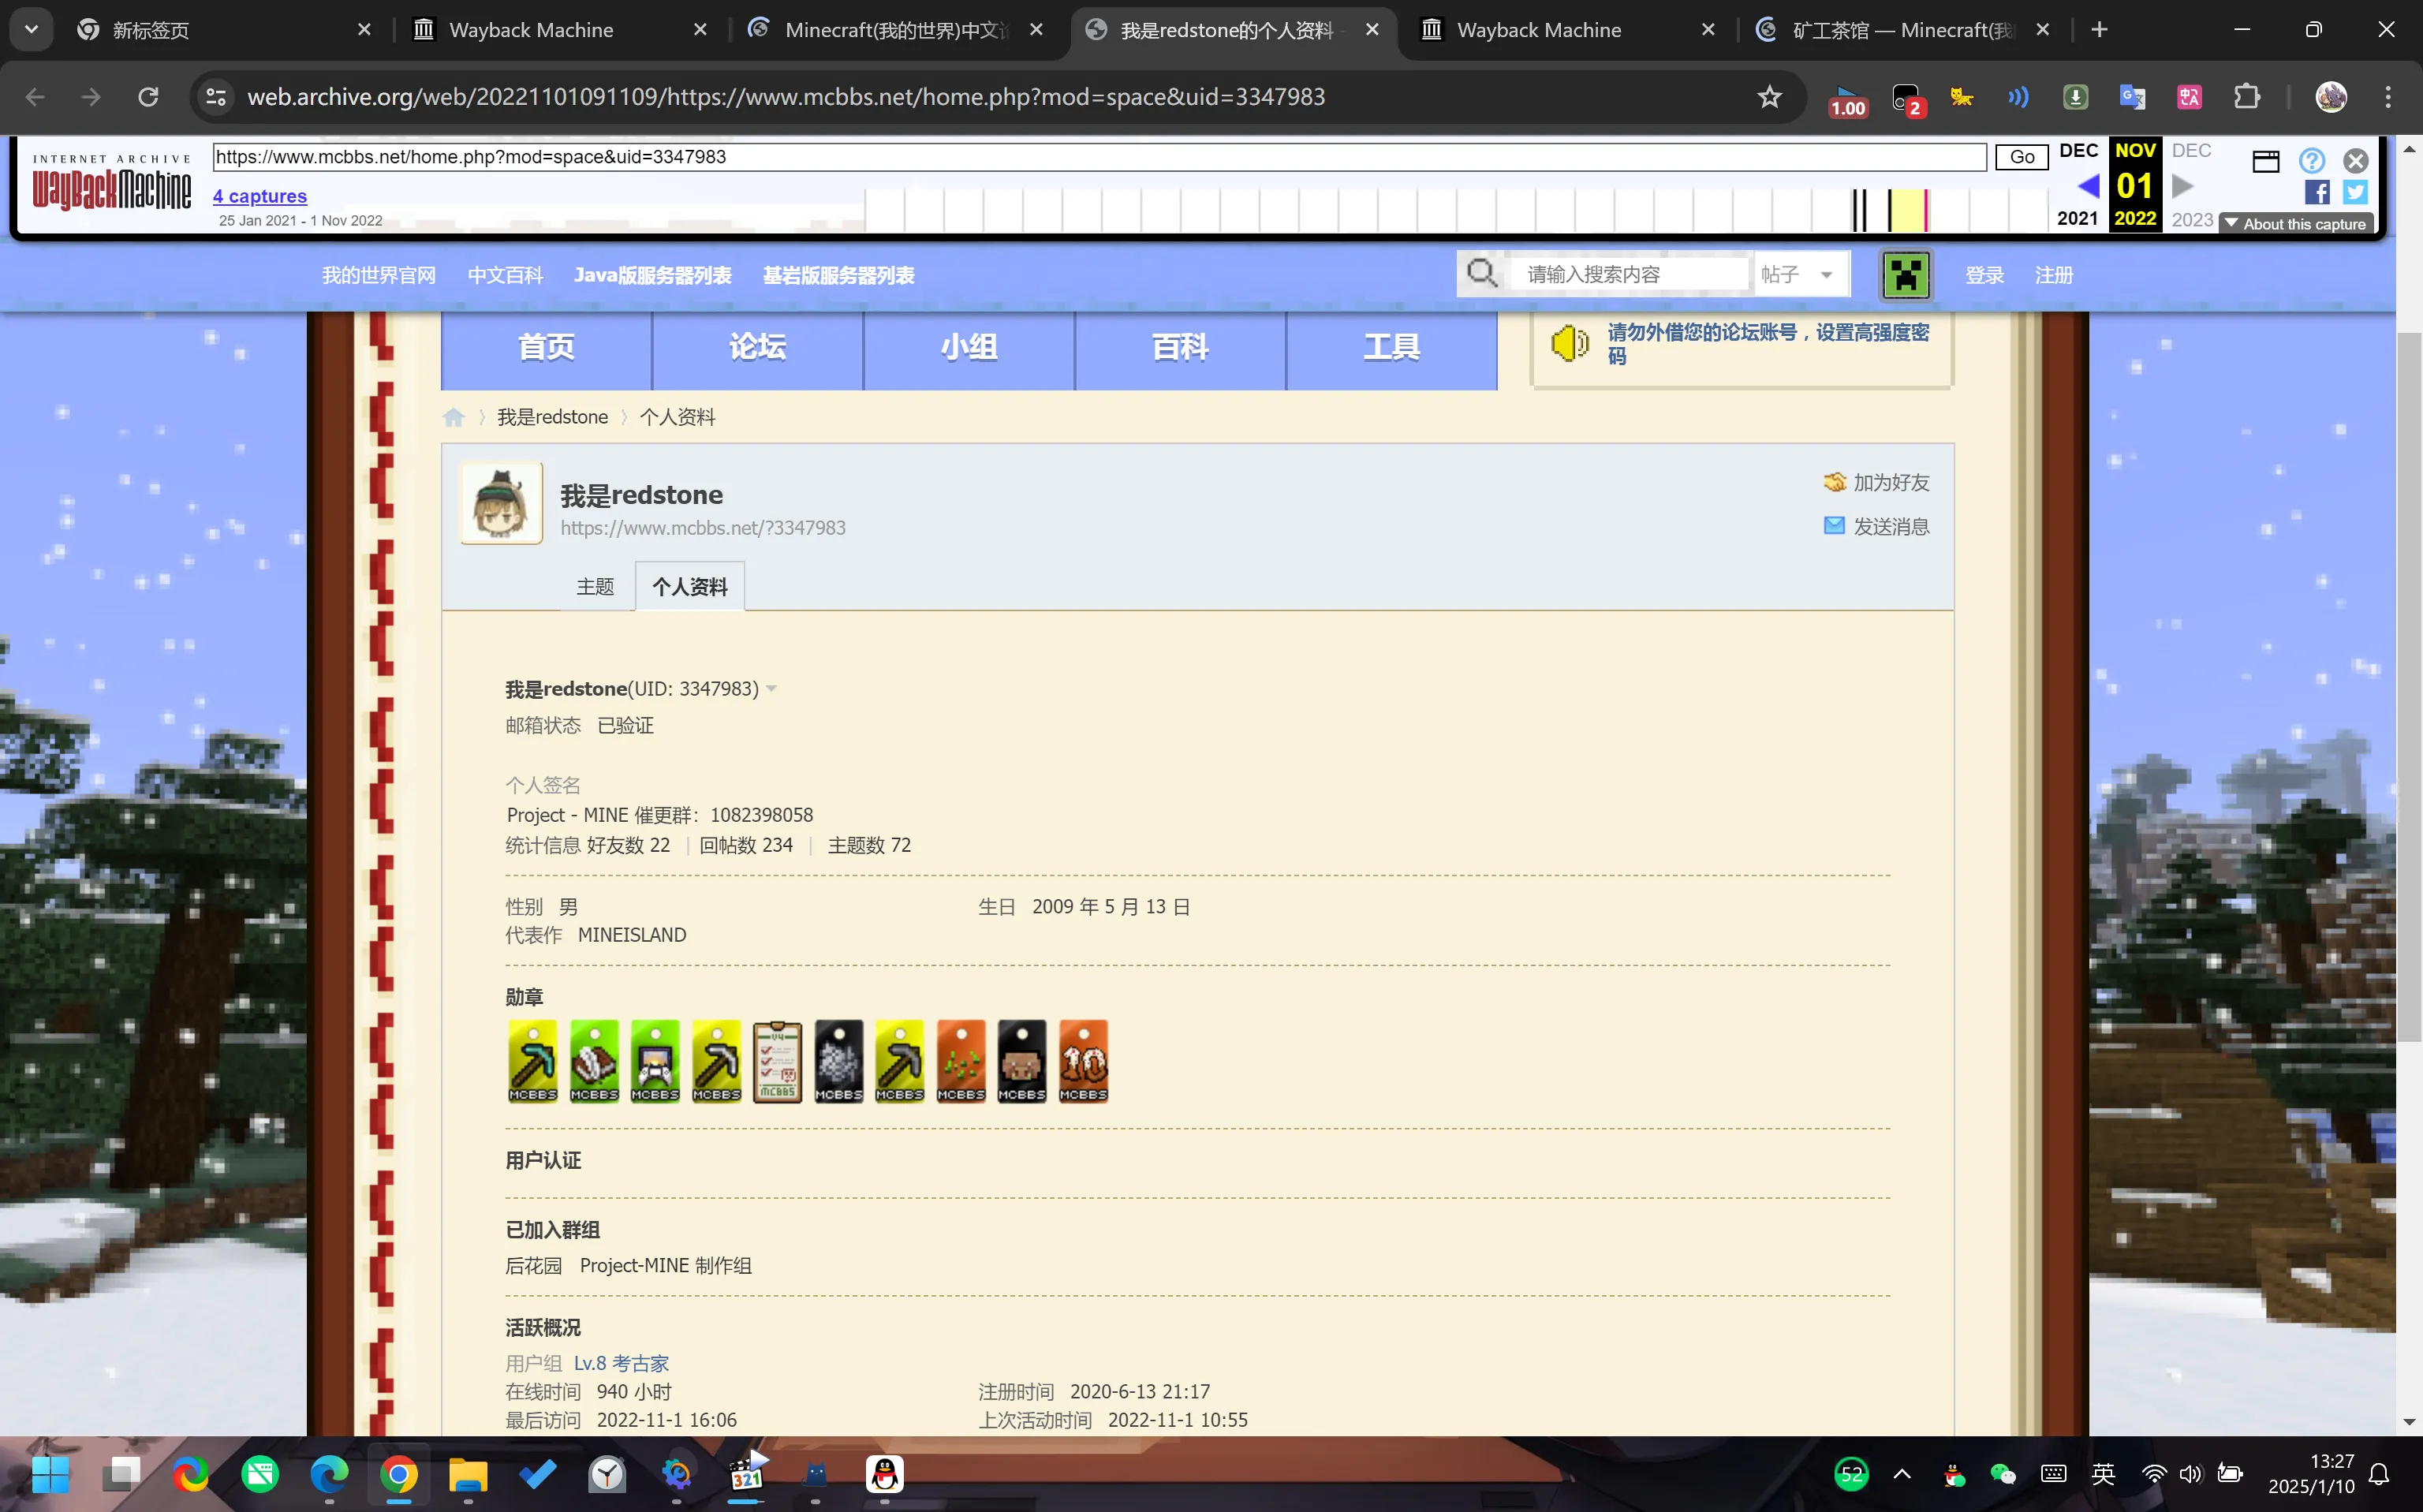
Task: View site information icon in address bar
Action: point(216,97)
